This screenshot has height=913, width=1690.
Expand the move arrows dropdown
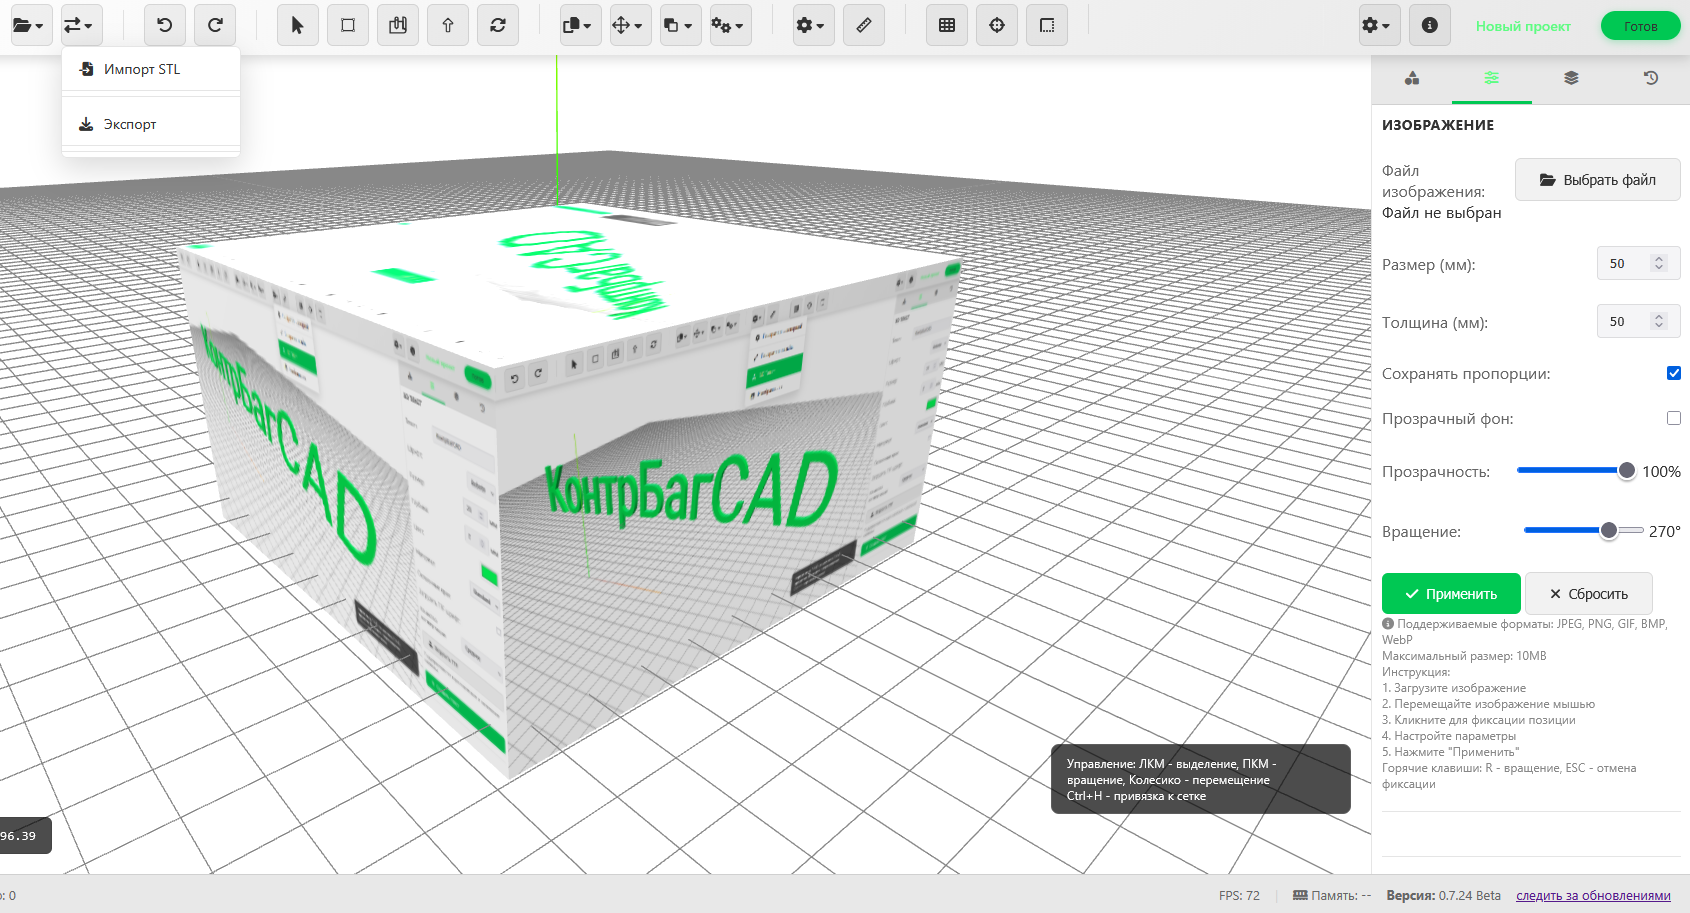(x=628, y=26)
